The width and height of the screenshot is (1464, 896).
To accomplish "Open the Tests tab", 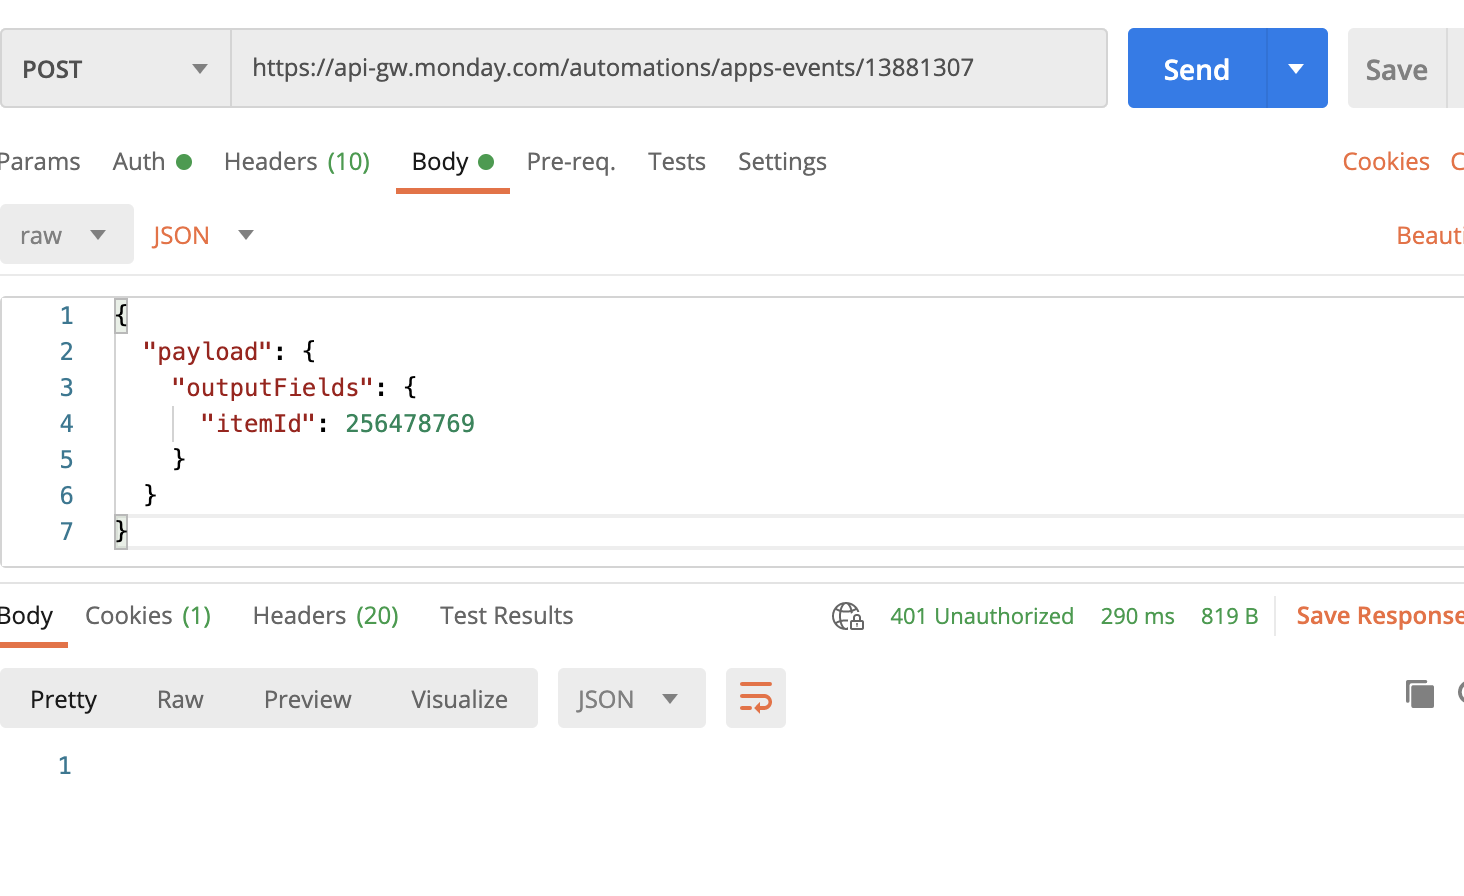I will pos(677,162).
